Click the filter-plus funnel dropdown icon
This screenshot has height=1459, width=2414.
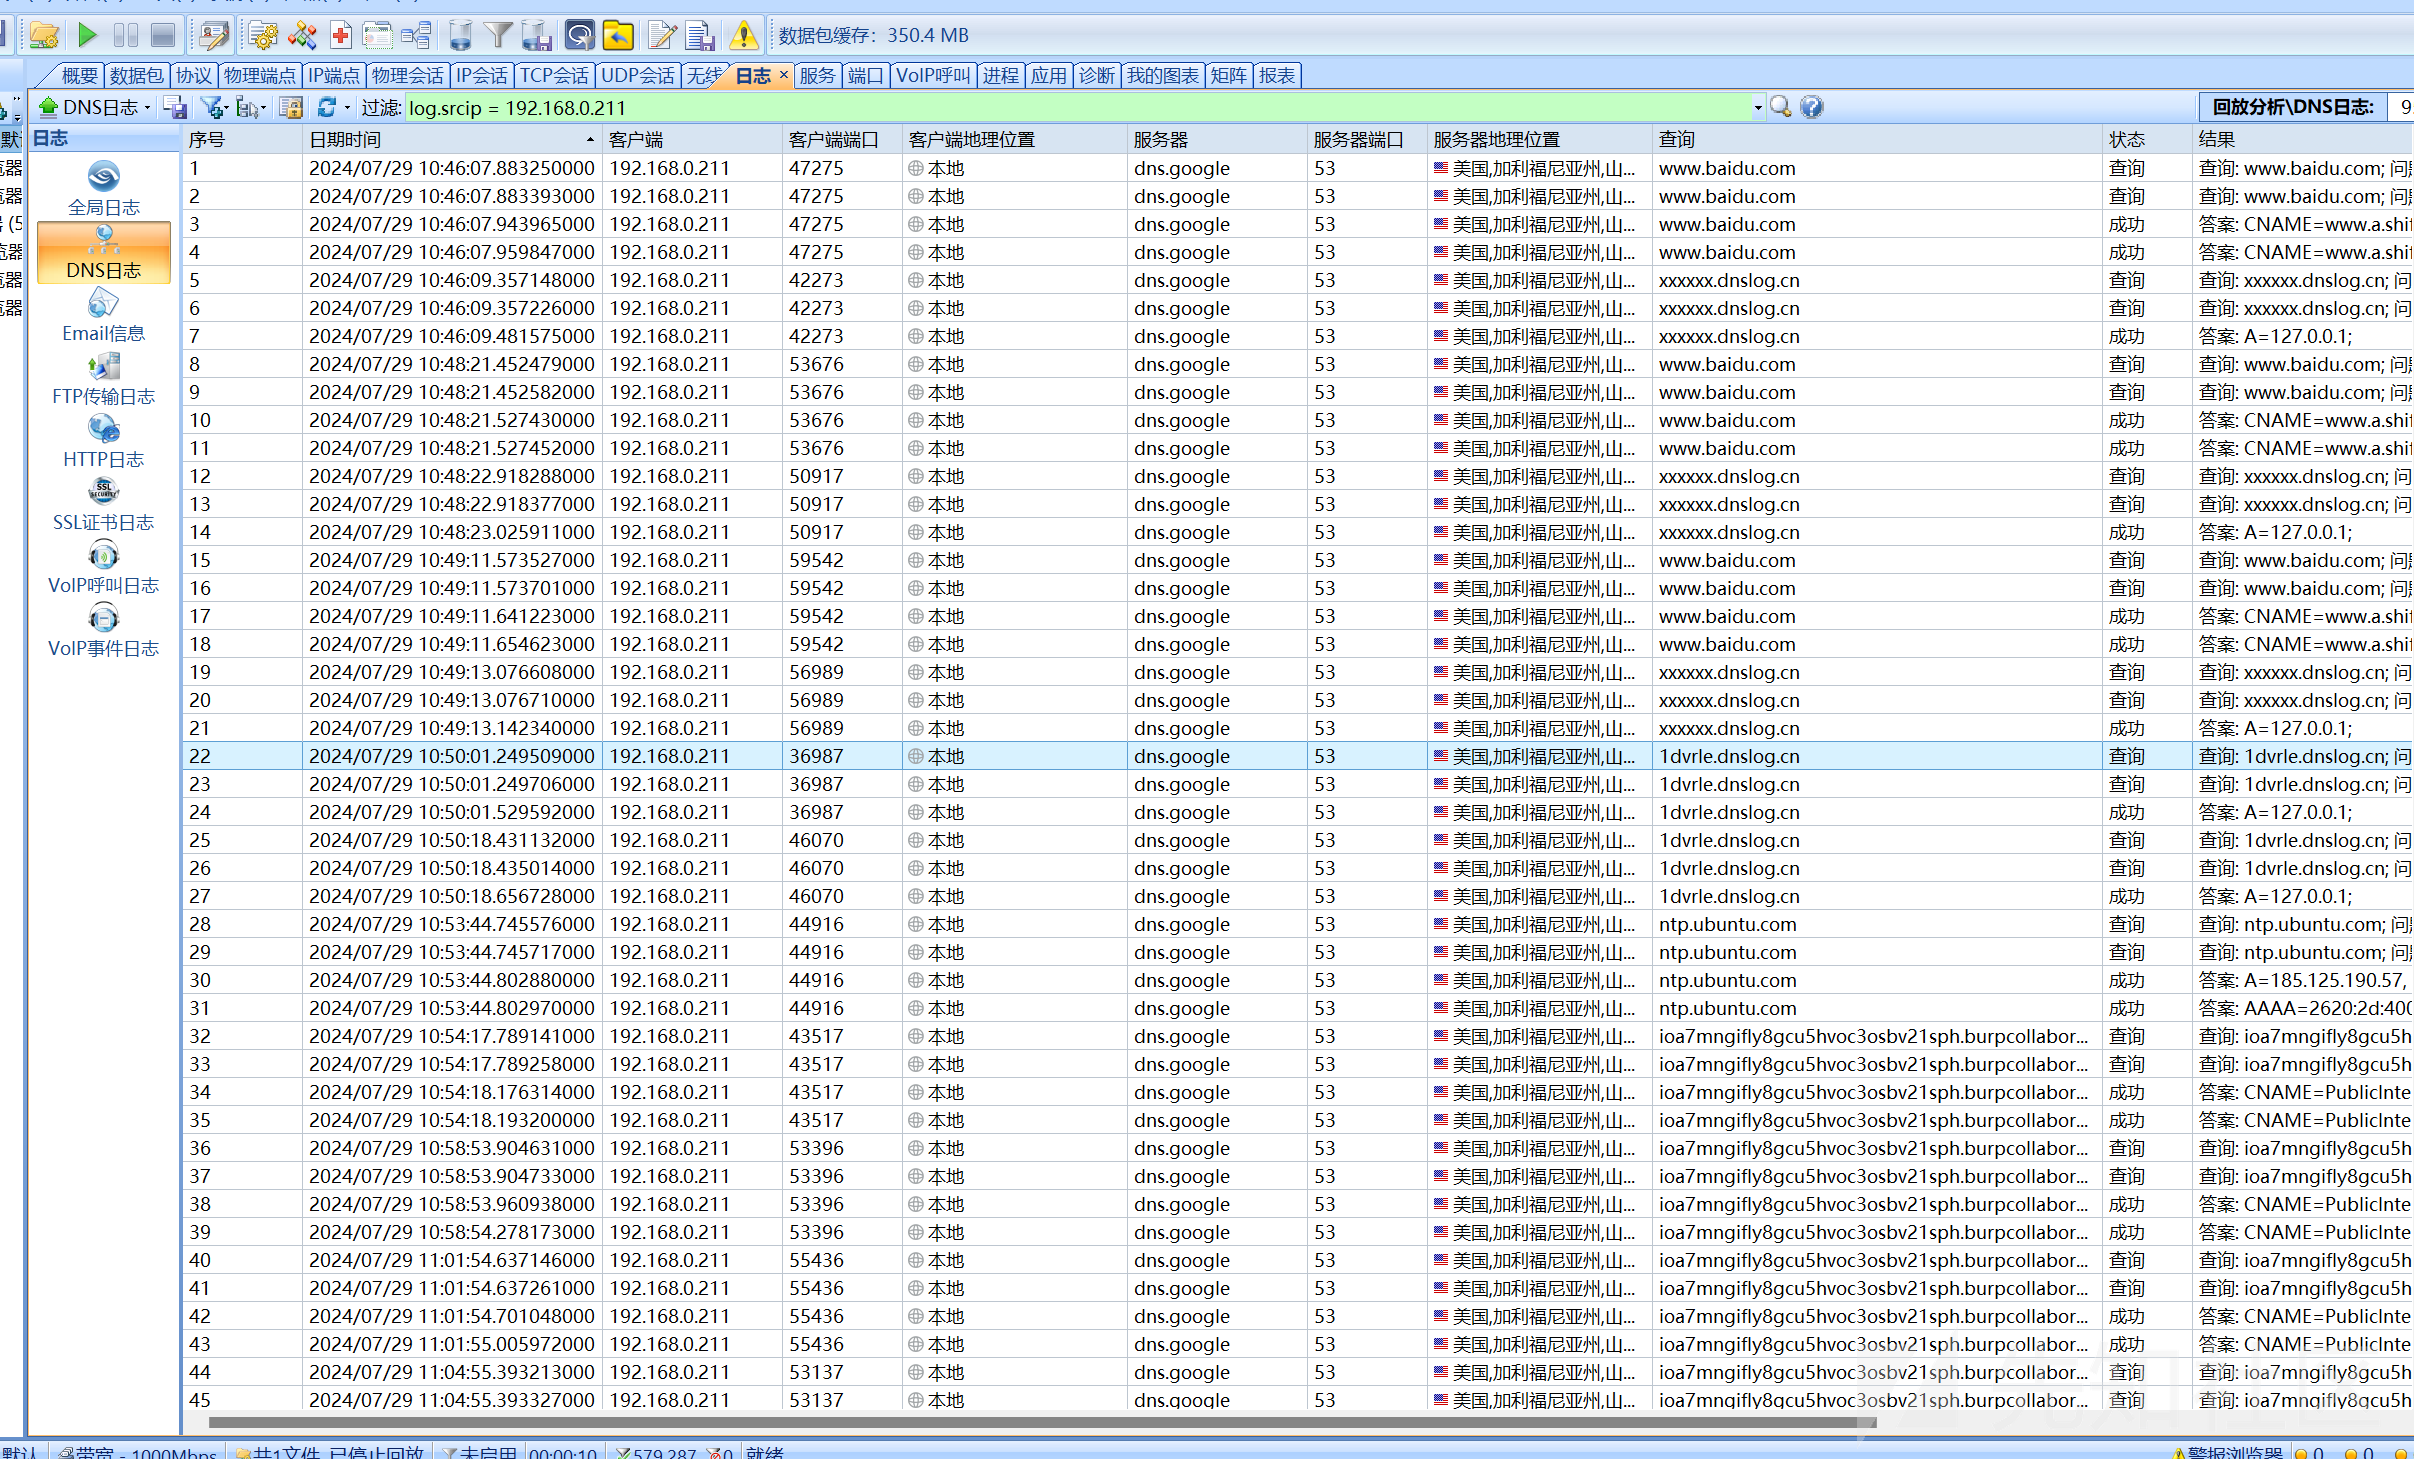(214, 107)
